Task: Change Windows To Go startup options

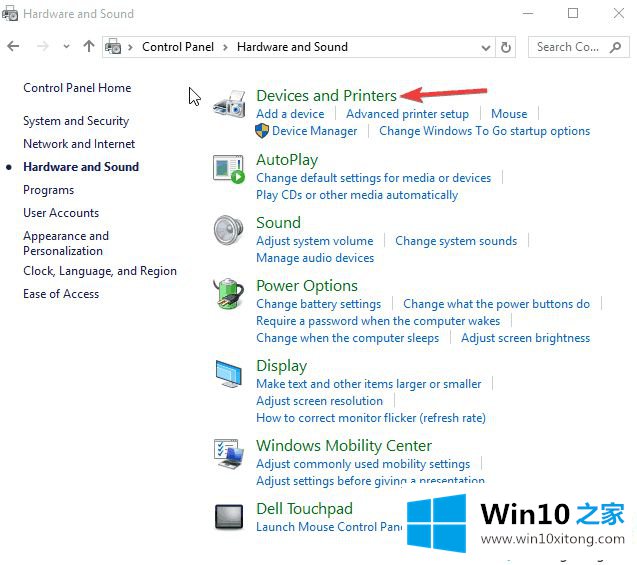Action: (484, 131)
